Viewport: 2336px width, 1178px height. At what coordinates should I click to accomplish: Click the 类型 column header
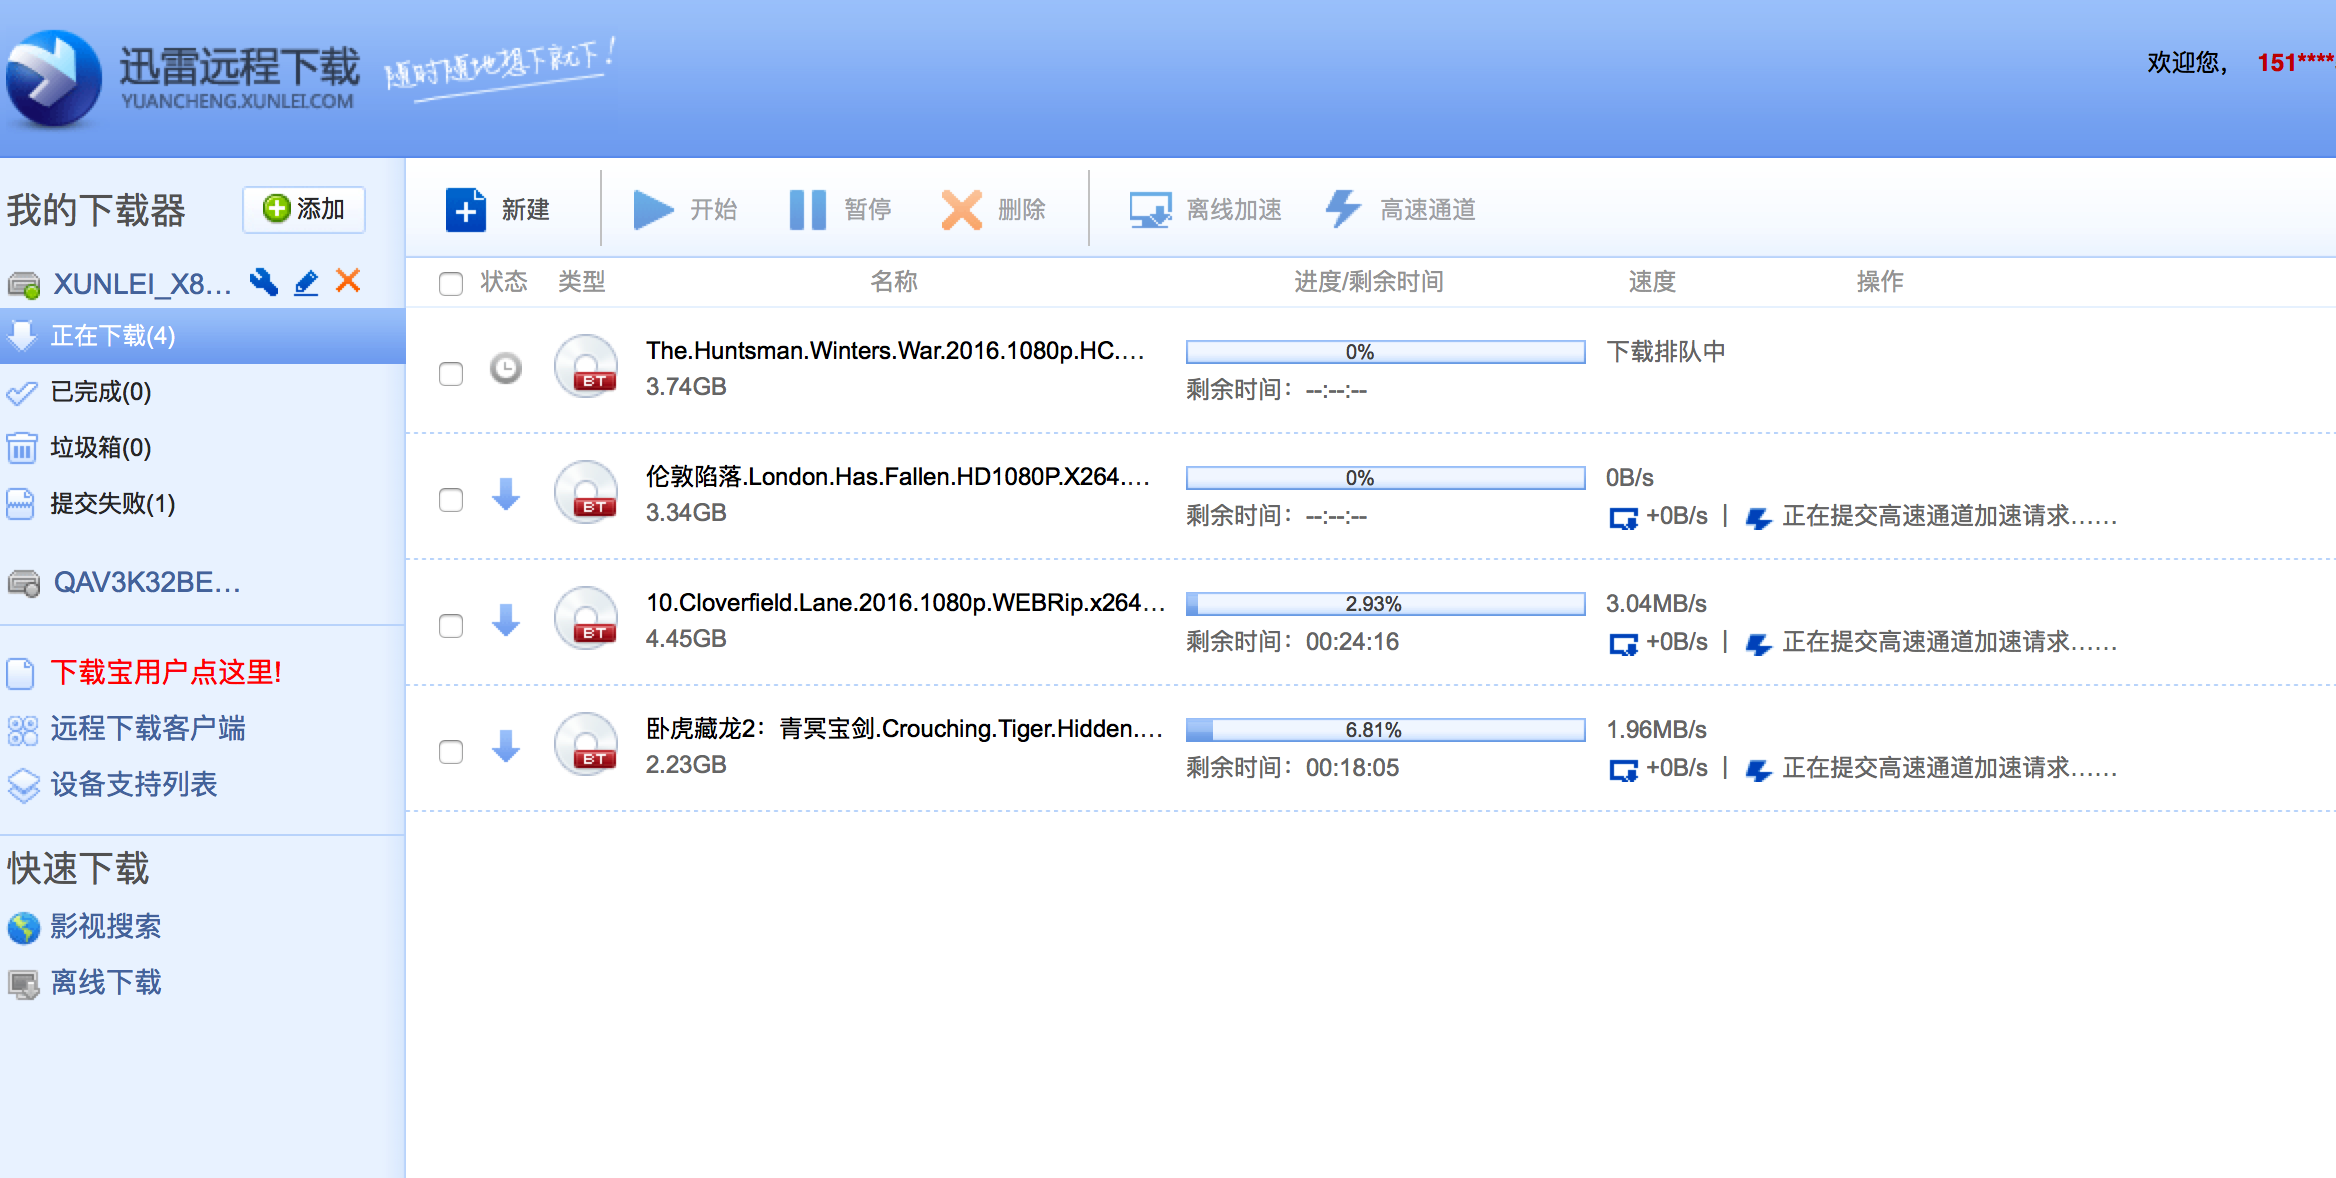(582, 282)
